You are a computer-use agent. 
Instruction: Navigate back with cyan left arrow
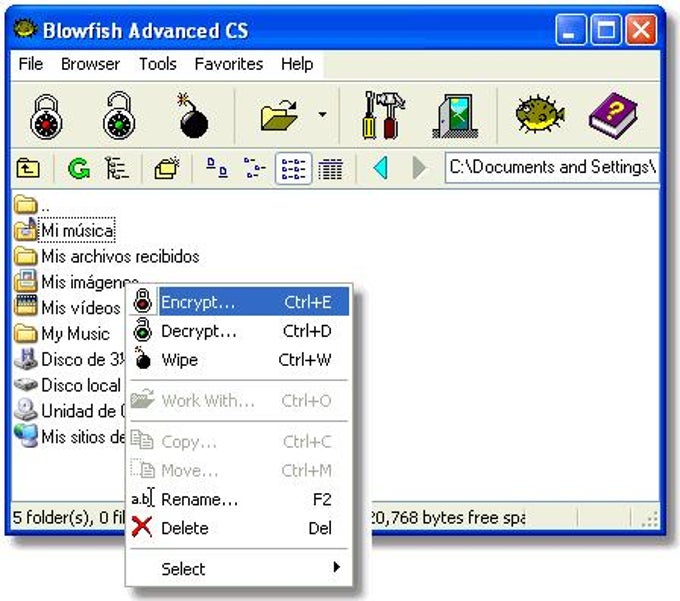point(381,168)
